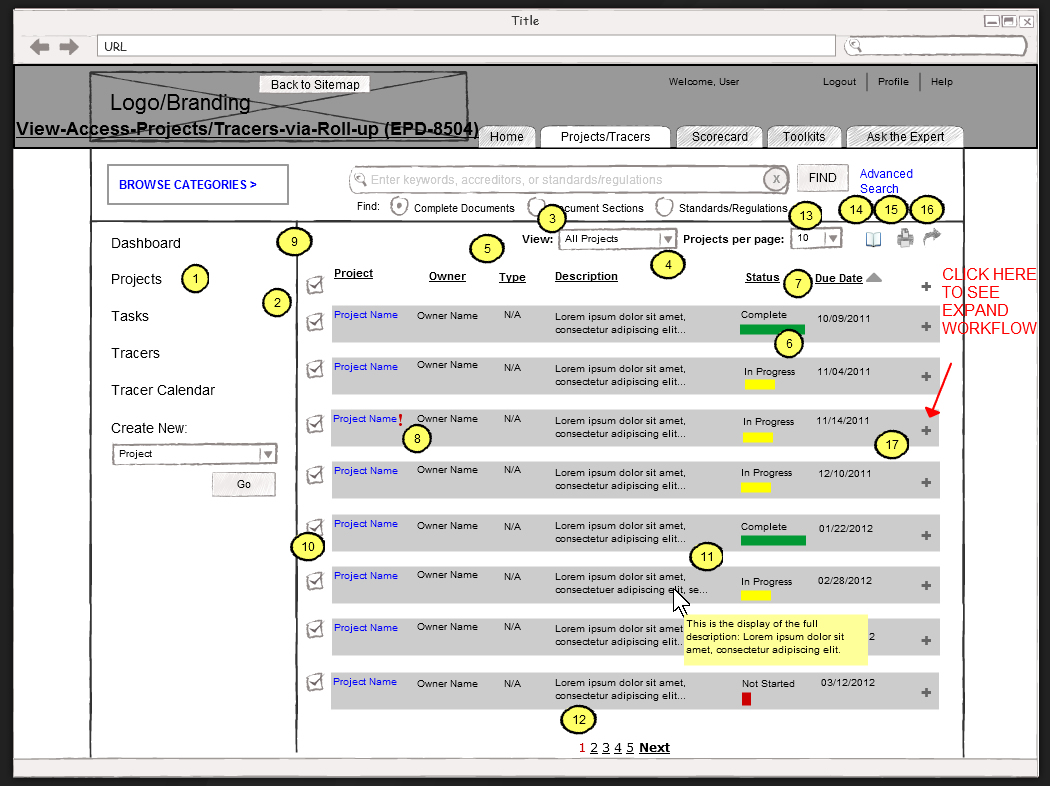Screen dimensions: 1050x786
Task: Toggle the checkbox for the 10/09/2011 project
Action: [315, 323]
